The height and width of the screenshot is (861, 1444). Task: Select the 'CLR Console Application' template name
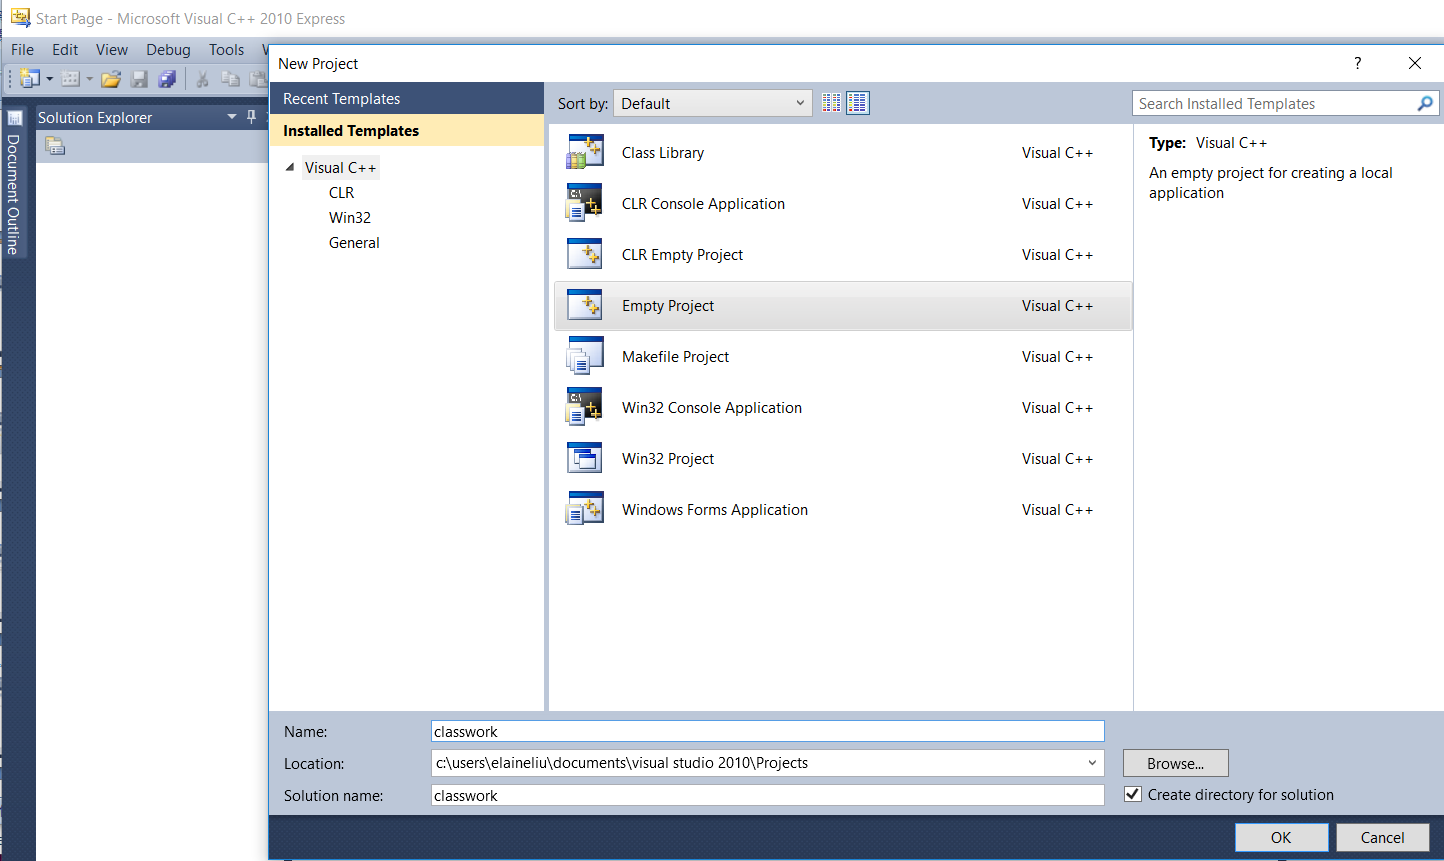click(703, 203)
